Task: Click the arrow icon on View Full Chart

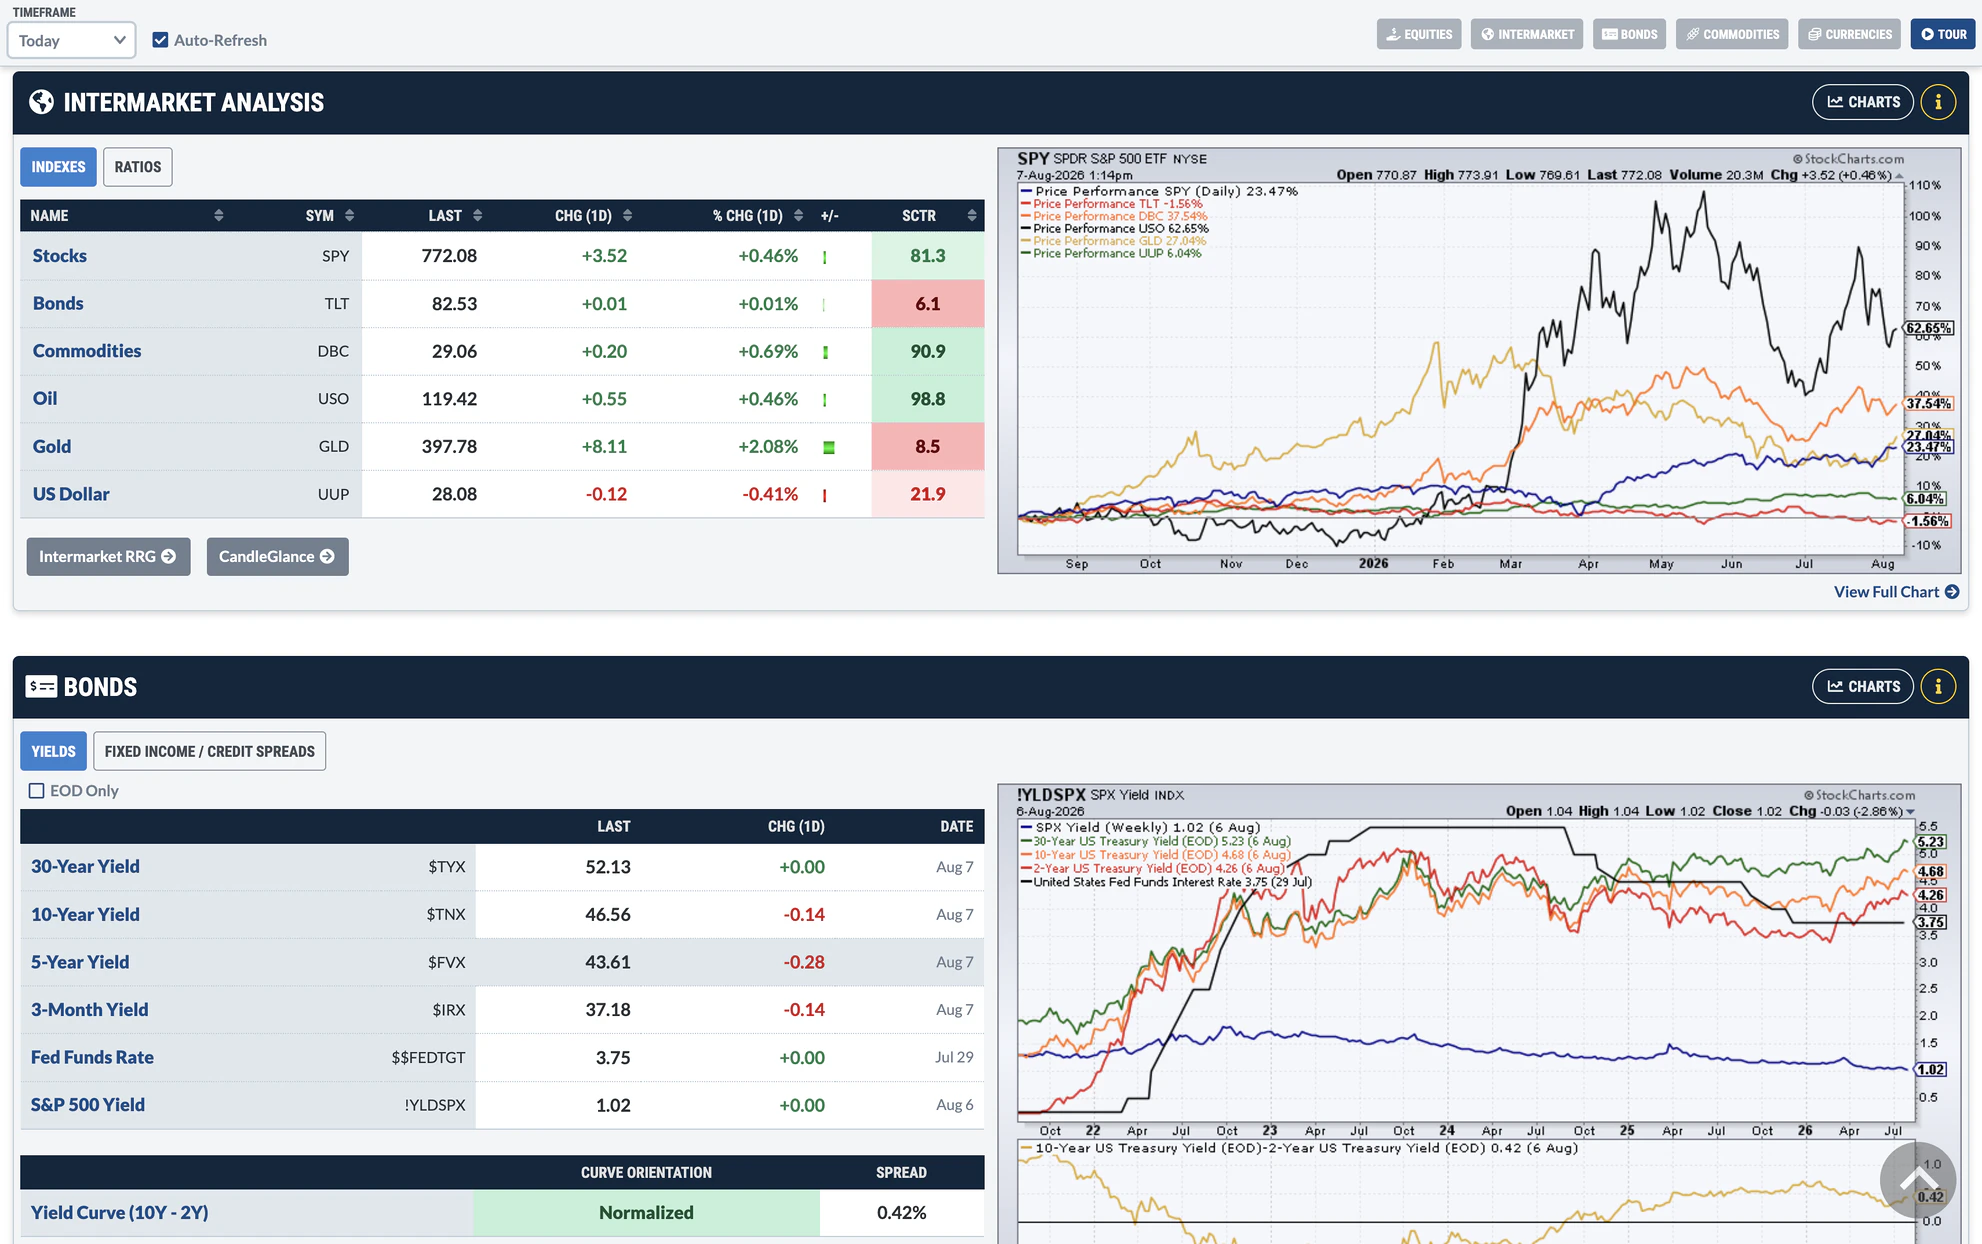Action: point(1952,592)
